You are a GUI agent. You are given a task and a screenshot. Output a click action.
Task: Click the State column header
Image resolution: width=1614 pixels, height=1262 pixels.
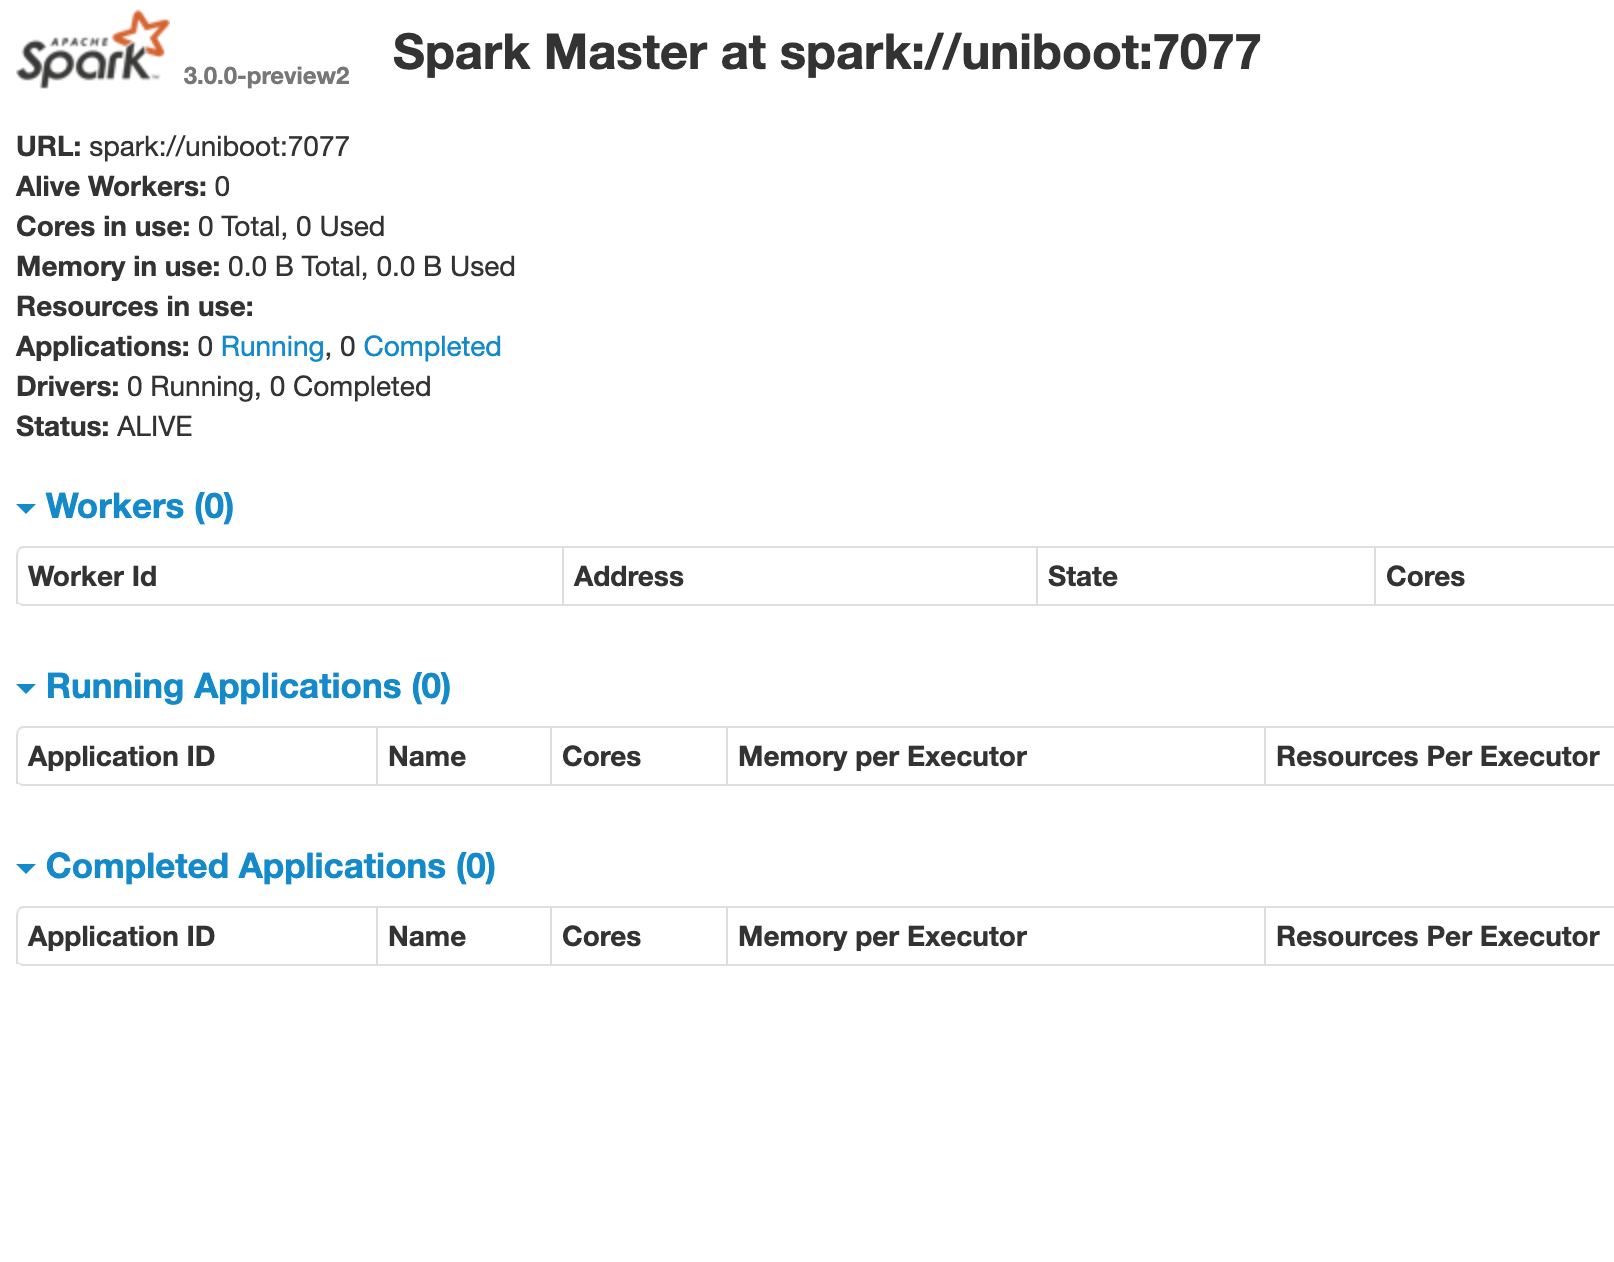pyautogui.click(x=1083, y=576)
